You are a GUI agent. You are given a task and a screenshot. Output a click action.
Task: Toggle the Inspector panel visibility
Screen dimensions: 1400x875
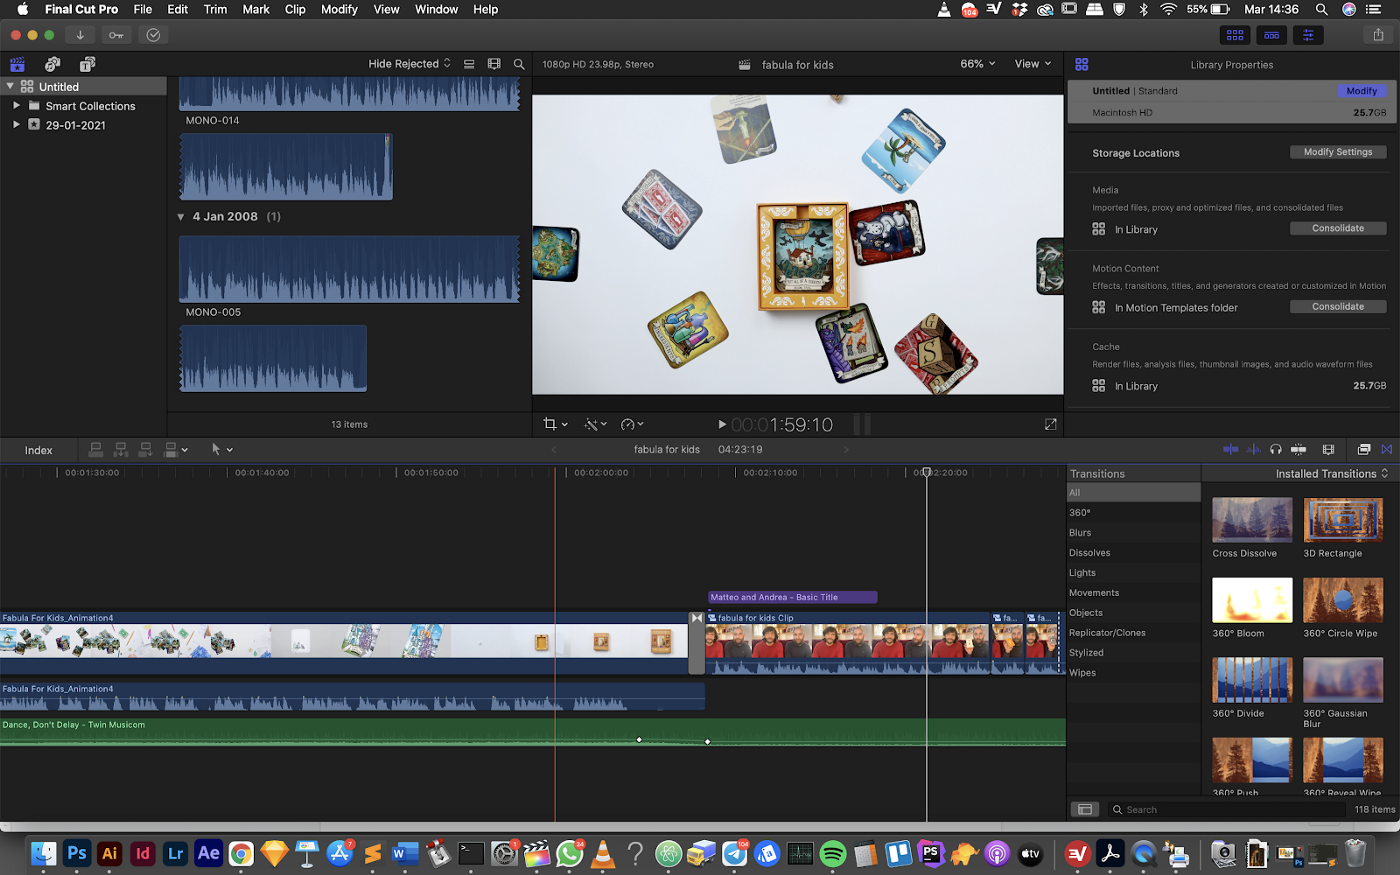[x=1307, y=35]
